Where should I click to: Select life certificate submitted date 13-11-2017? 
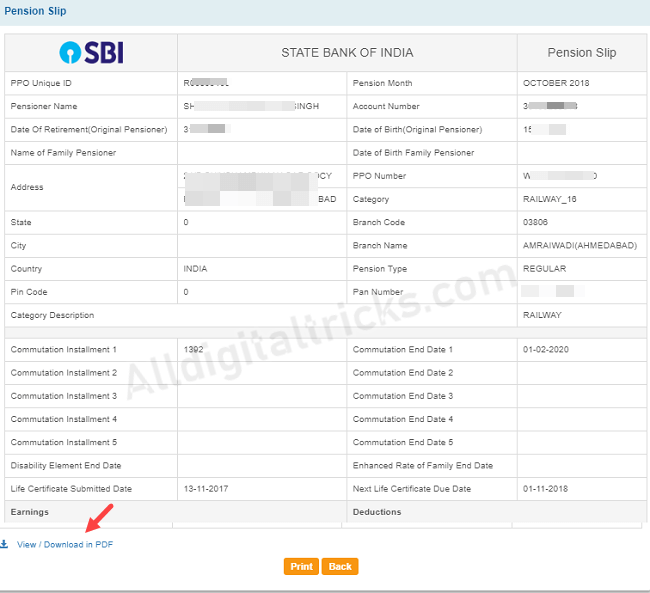point(206,489)
